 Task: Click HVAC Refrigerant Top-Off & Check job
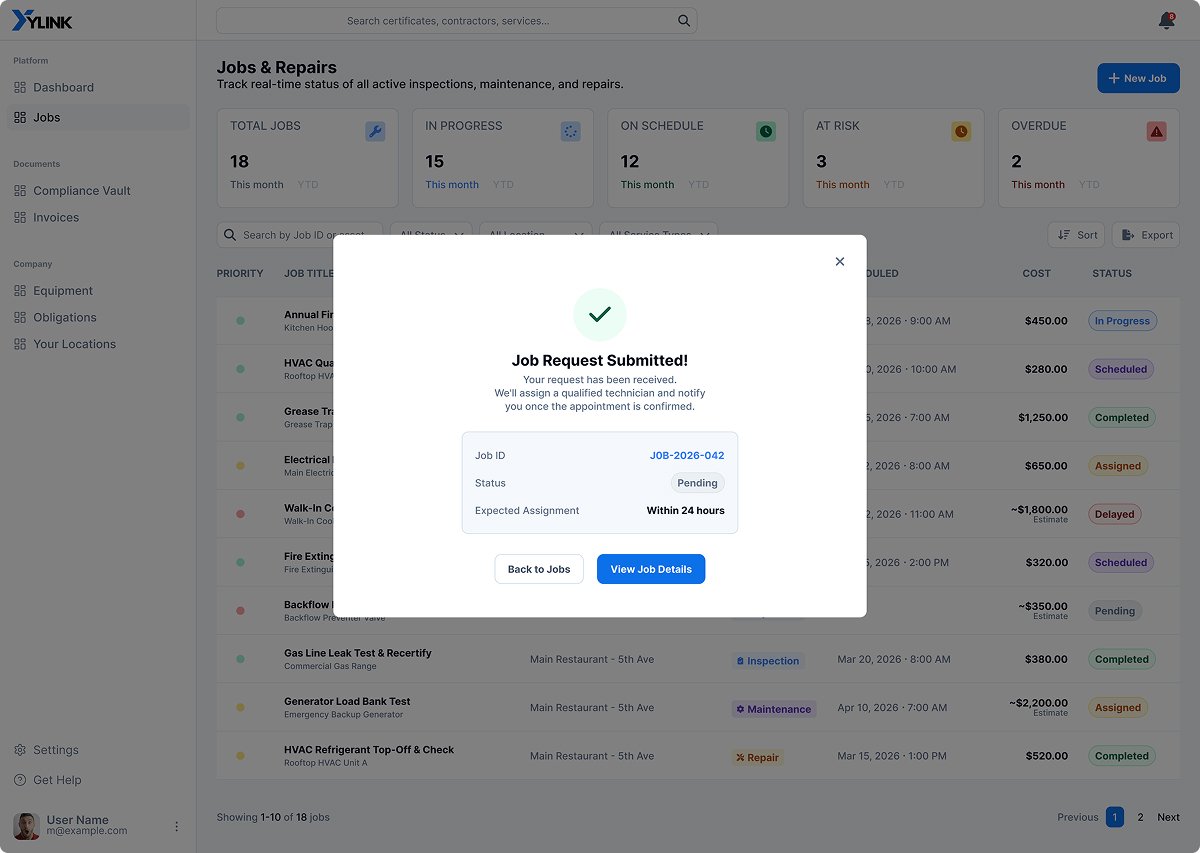[x=369, y=749]
